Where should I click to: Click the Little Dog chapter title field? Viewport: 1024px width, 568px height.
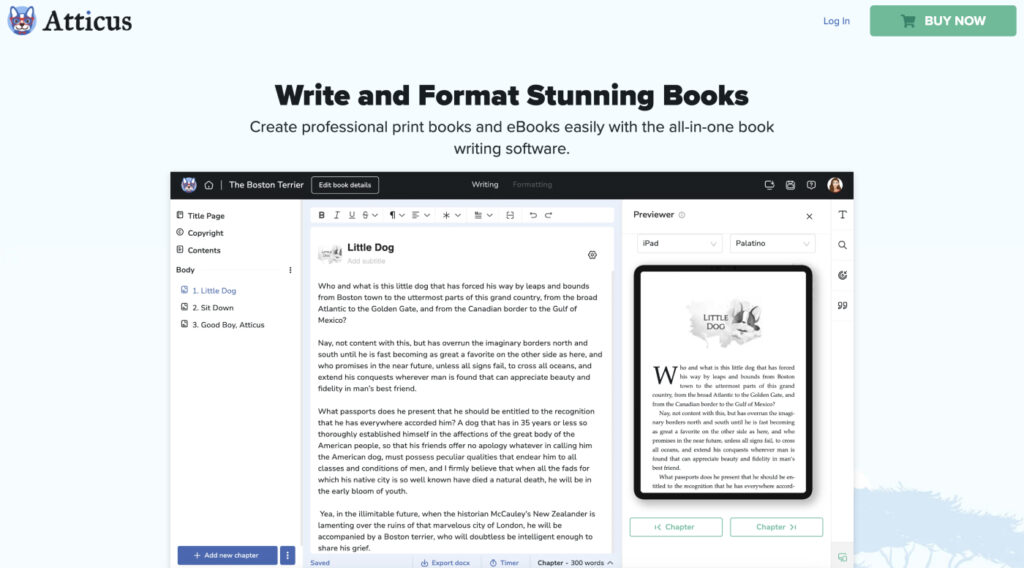pyautogui.click(x=370, y=247)
